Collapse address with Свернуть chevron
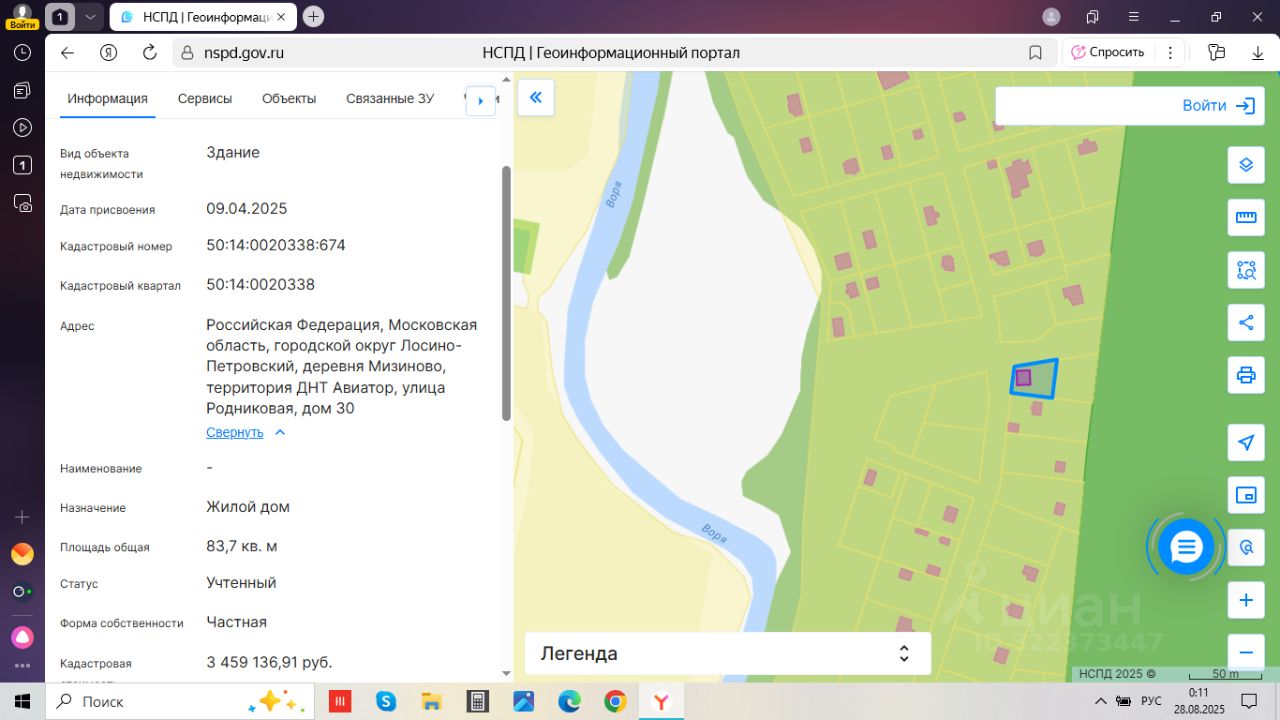 pyautogui.click(x=246, y=432)
